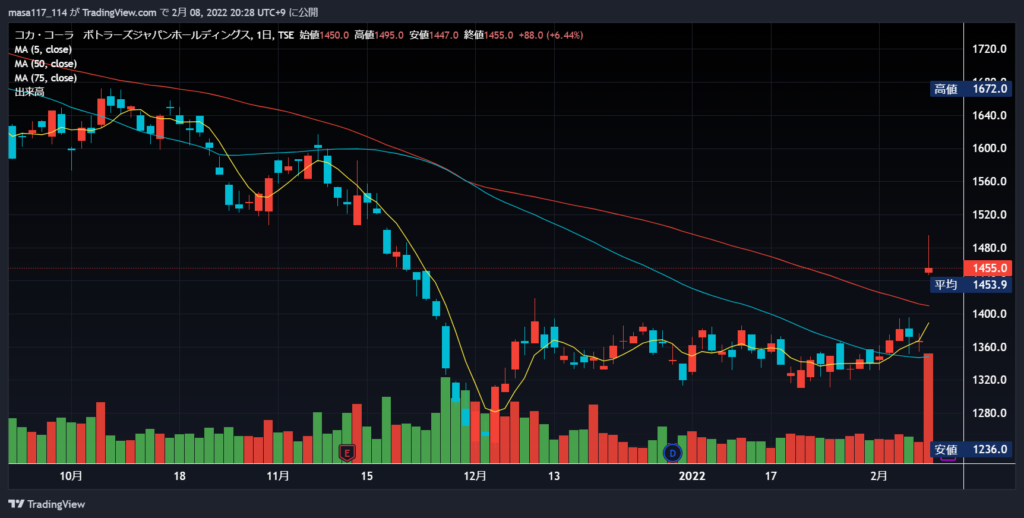Click the 1720.0 price axis label
Image resolution: width=1024 pixels, height=518 pixels.
(989, 49)
